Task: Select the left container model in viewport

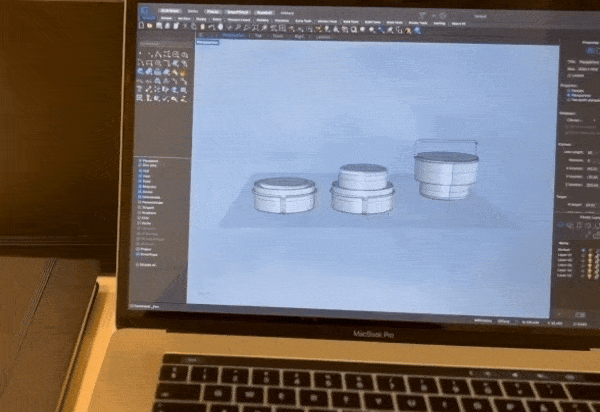Action: 284,195
